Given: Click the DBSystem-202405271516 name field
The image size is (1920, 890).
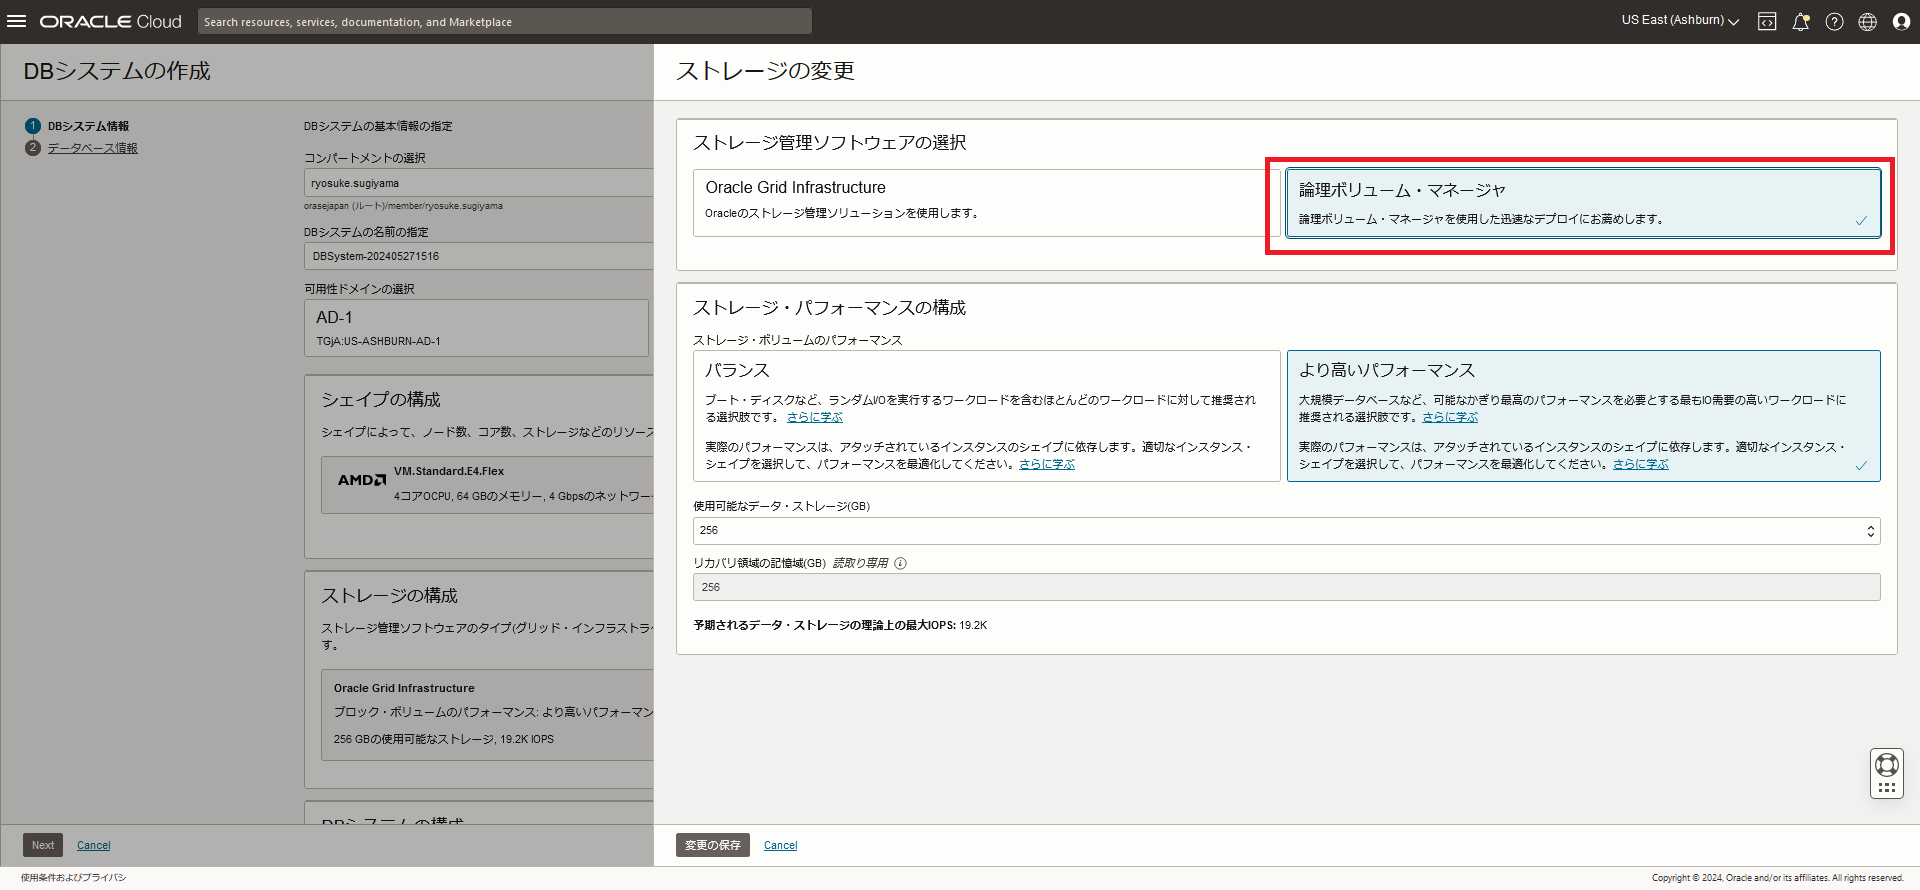Looking at the screenshot, I should [478, 256].
